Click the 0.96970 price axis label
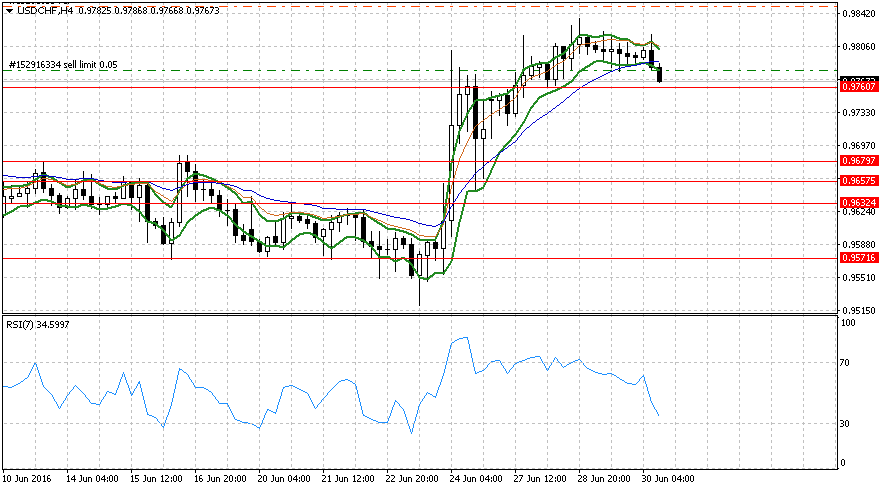880x490 pixels. pyautogui.click(x=859, y=146)
